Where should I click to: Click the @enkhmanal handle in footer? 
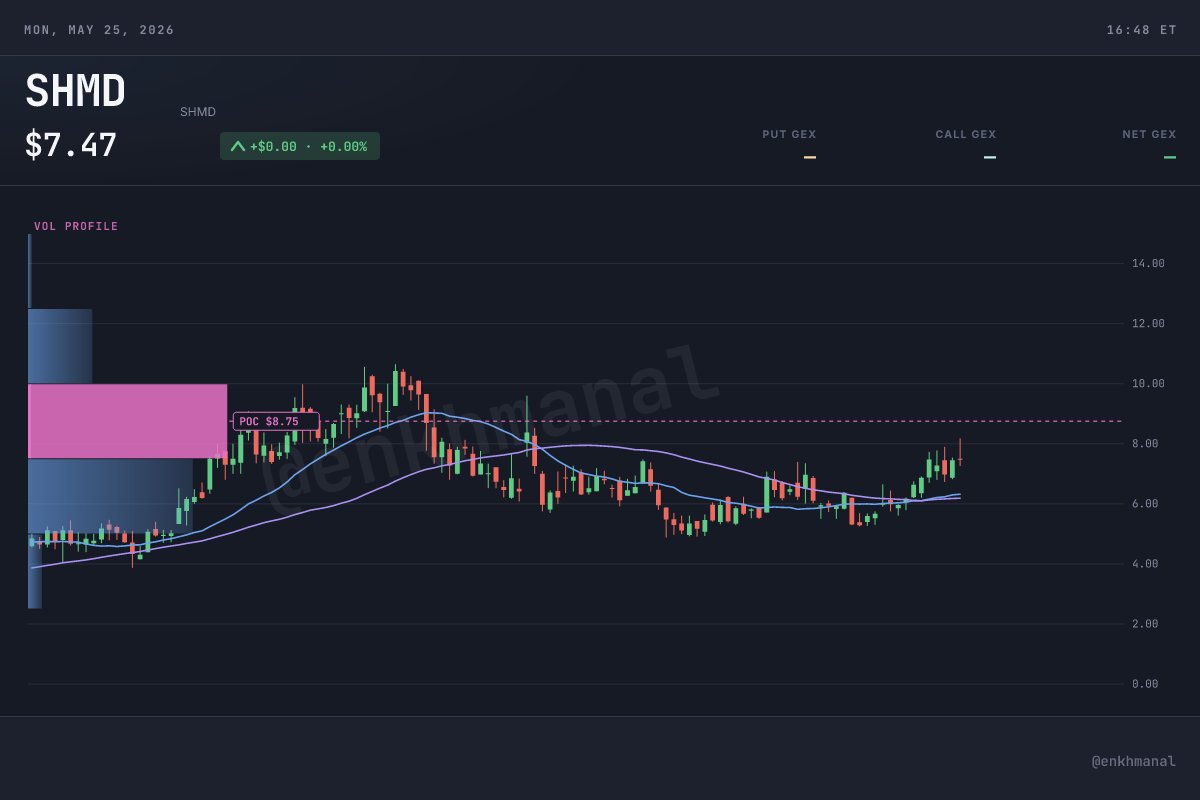click(x=1134, y=761)
